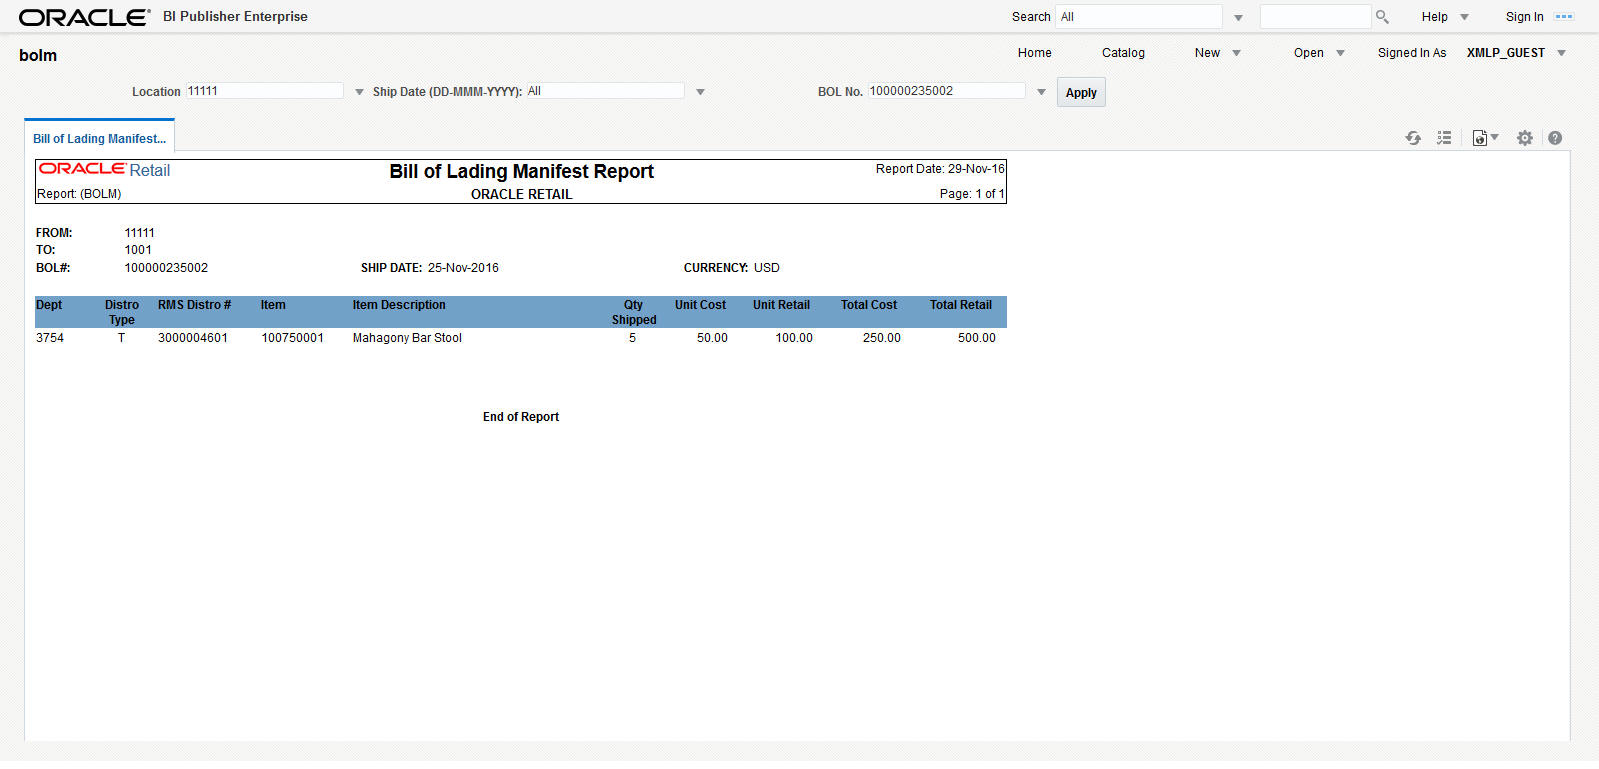Click the currency value USD
Viewport: 1599px width, 769px height.
click(767, 268)
